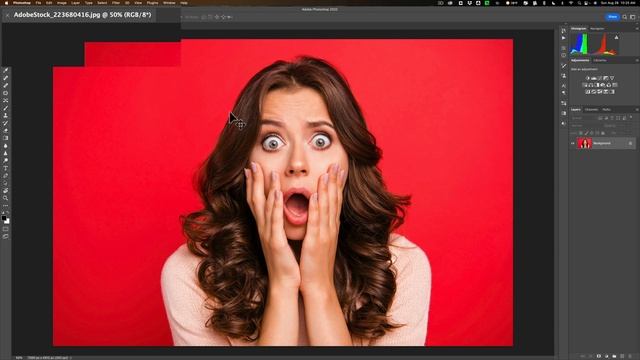Select the Zoom tool magnifier
Viewport: 640px width, 360px height.
coord(5,198)
